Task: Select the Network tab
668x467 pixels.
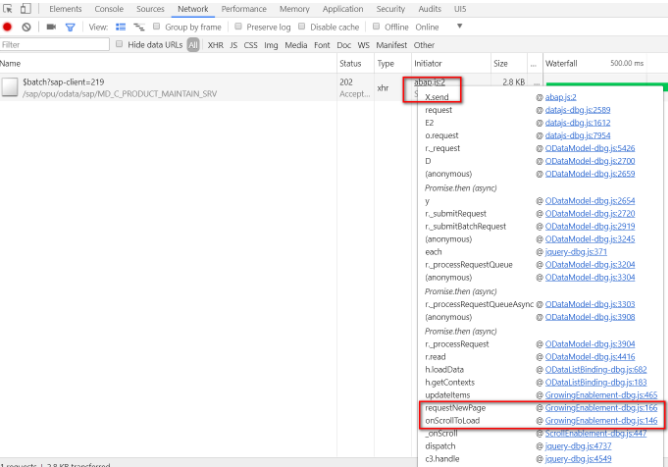Action: tap(193, 9)
